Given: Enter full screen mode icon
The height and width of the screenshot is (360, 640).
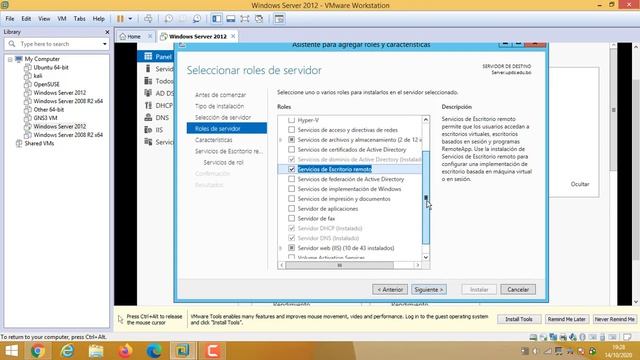Looking at the screenshot, I should click(x=244, y=19).
